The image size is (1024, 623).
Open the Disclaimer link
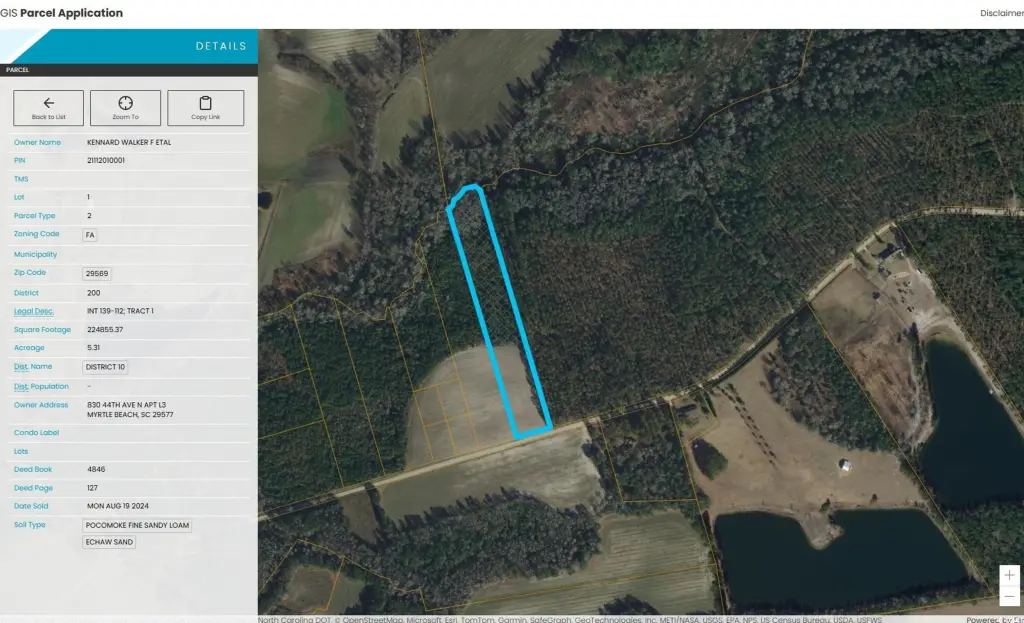point(1002,13)
